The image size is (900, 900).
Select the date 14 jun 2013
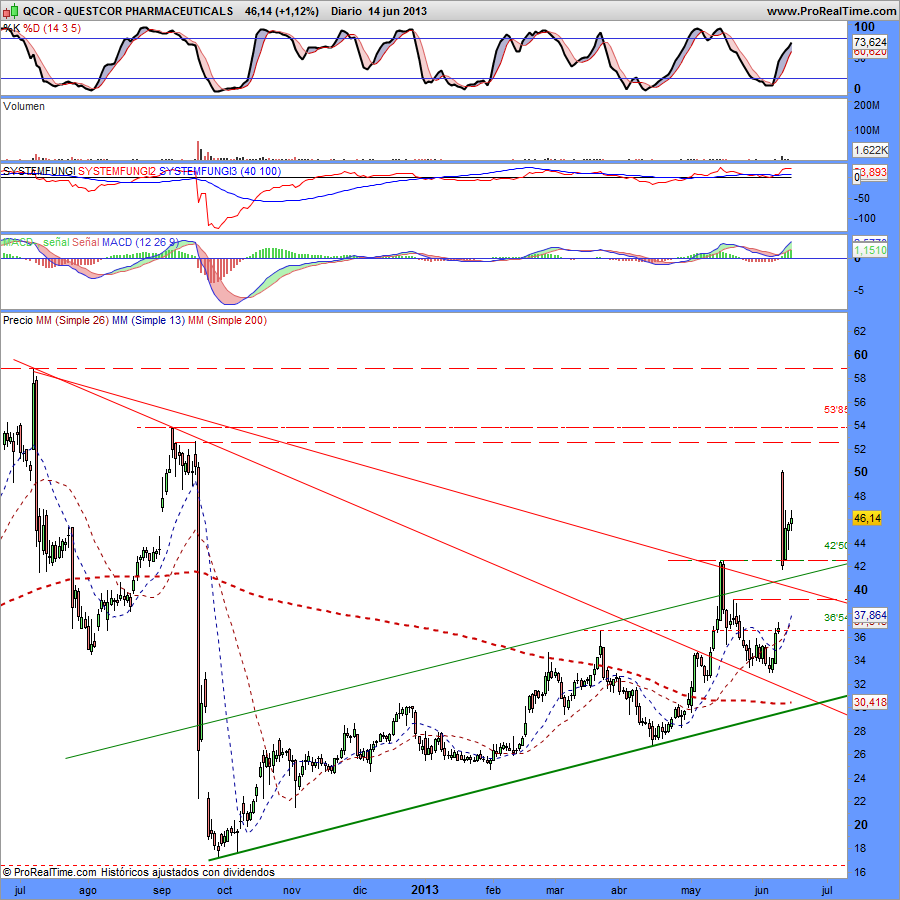[397, 11]
